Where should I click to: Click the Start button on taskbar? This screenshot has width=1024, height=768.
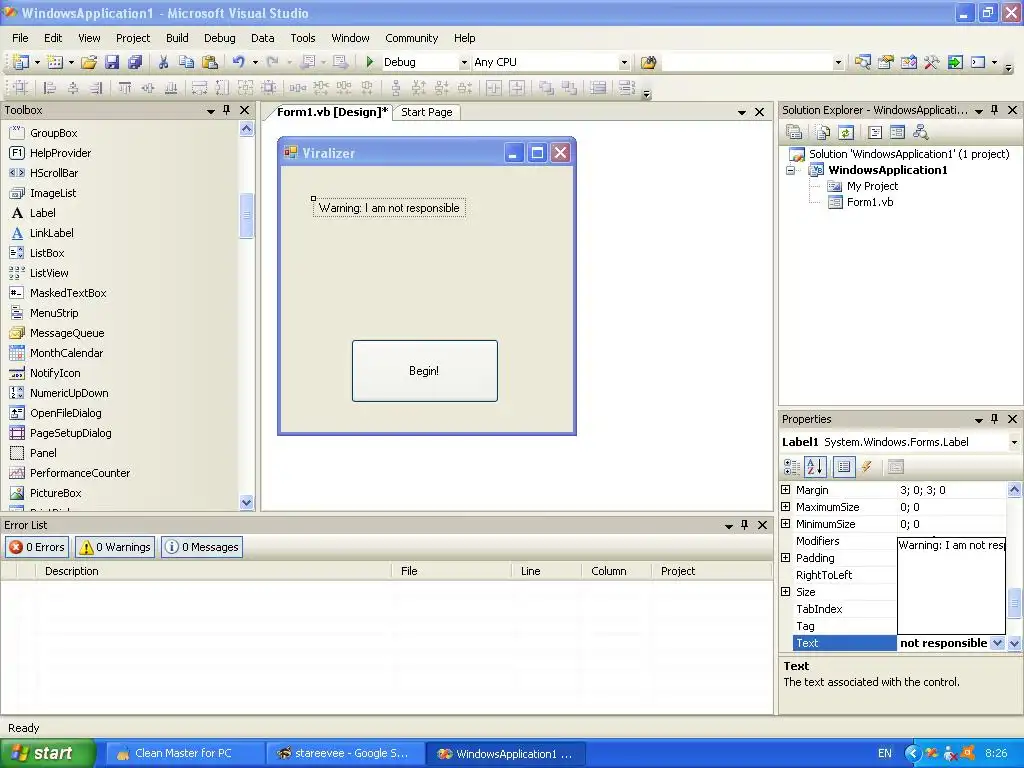coord(47,753)
